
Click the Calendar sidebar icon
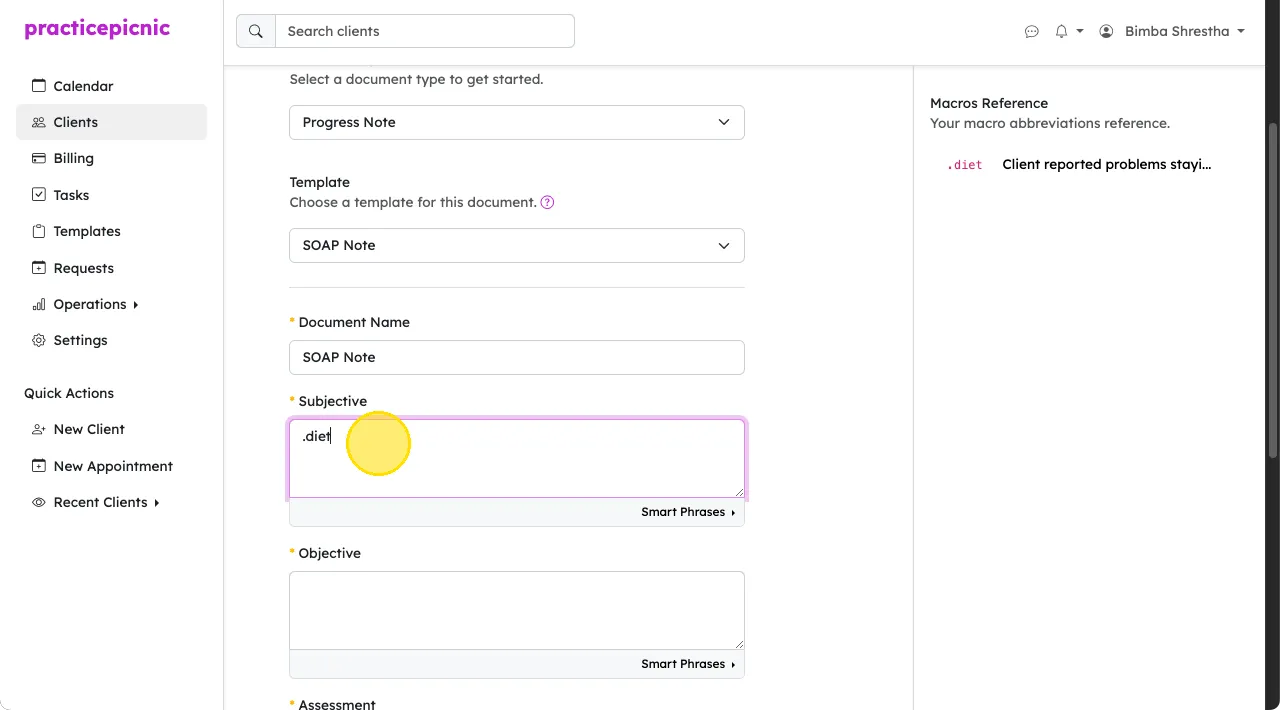coord(39,86)
